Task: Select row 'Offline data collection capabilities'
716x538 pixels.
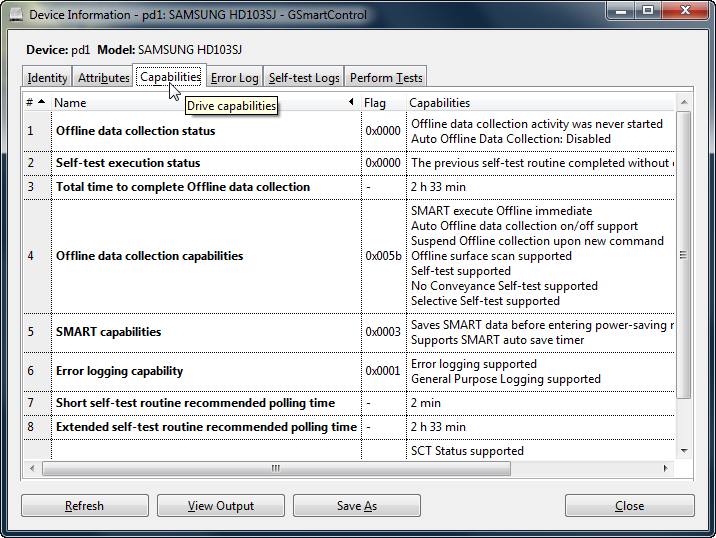Action: 349,256
